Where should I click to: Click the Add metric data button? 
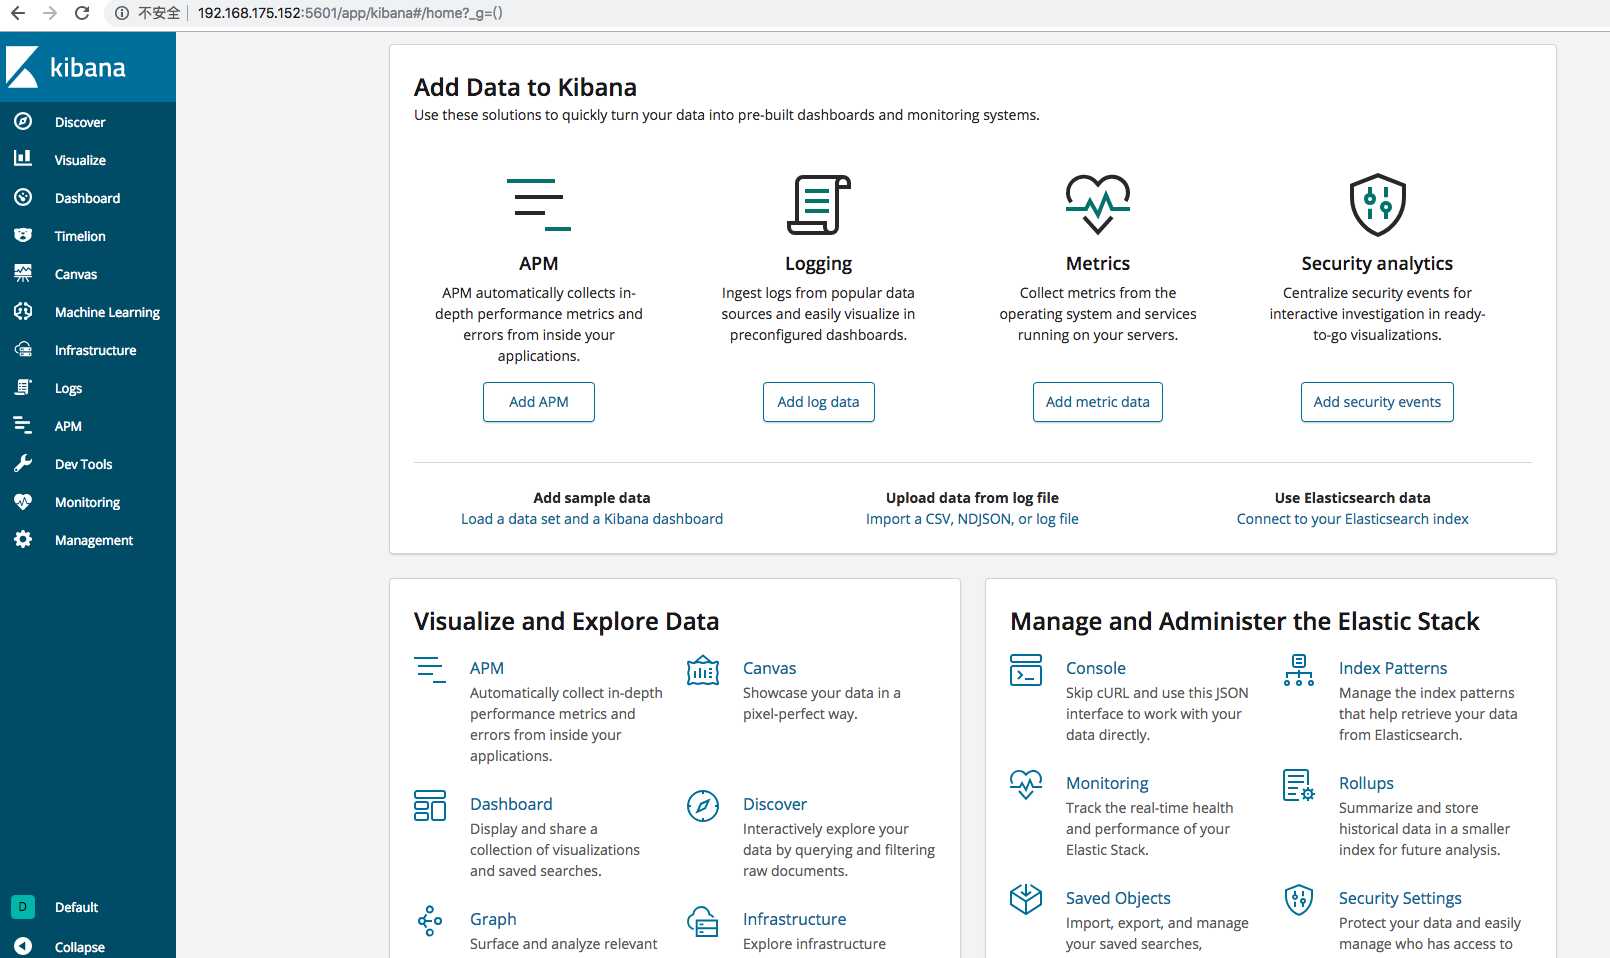click(1098, 402)
